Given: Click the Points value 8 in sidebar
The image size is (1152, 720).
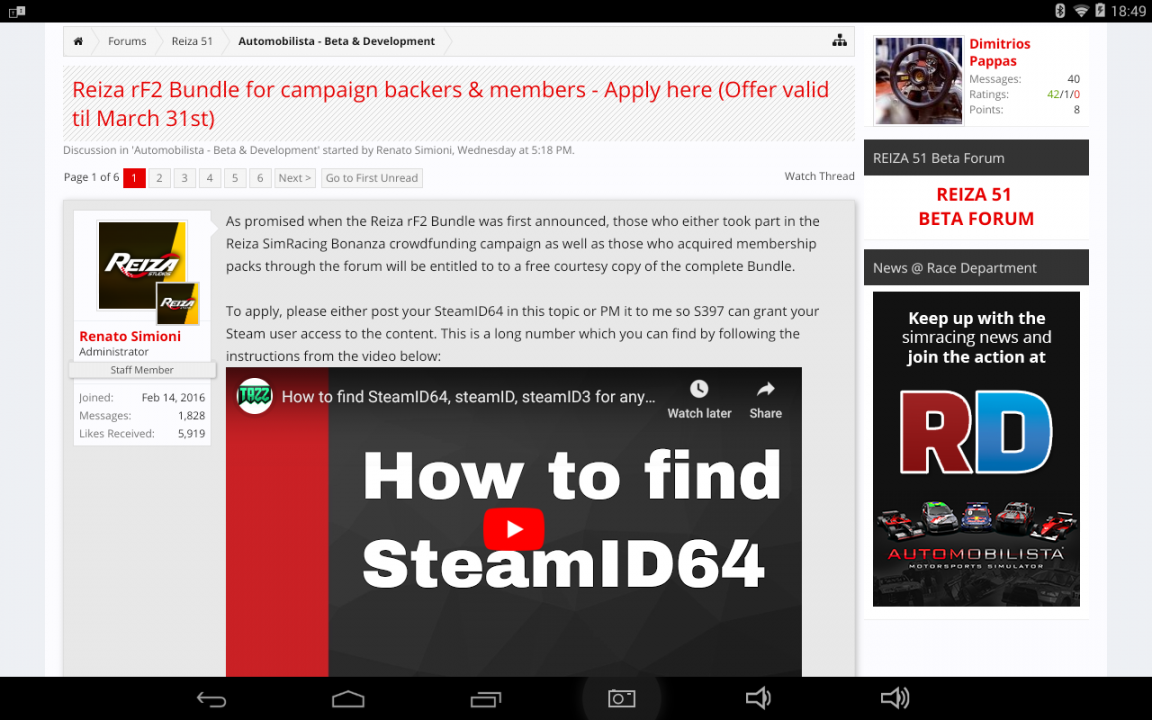Looking at the screenshot, I should pyautogui.click(x=1076, y=109).
